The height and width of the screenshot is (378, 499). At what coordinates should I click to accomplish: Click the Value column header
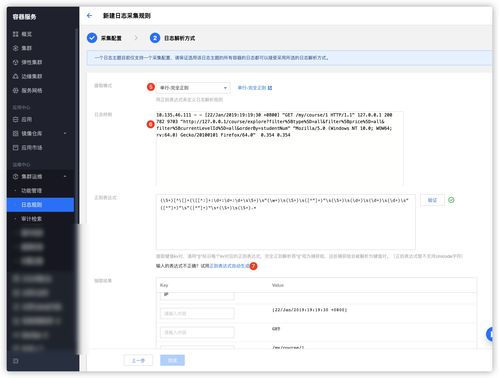coord(278,285)
